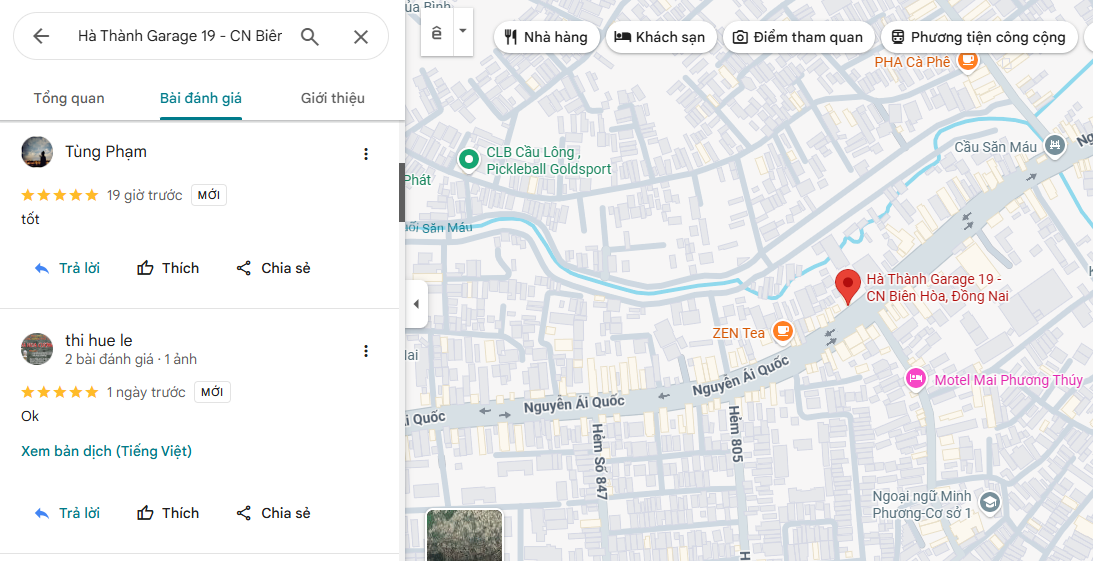Click Motel Mai Phương Thúy label text
The width and height of the screenshot is (1093, 561).
(1008, 380)
